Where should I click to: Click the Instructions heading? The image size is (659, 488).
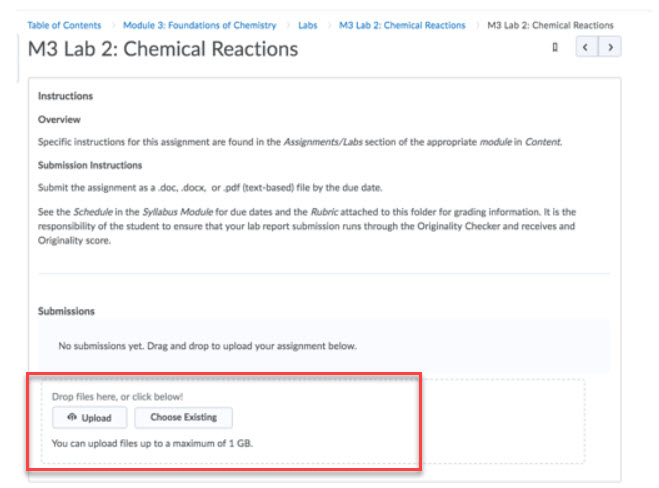pyautogui.click(x=65, y=96)
